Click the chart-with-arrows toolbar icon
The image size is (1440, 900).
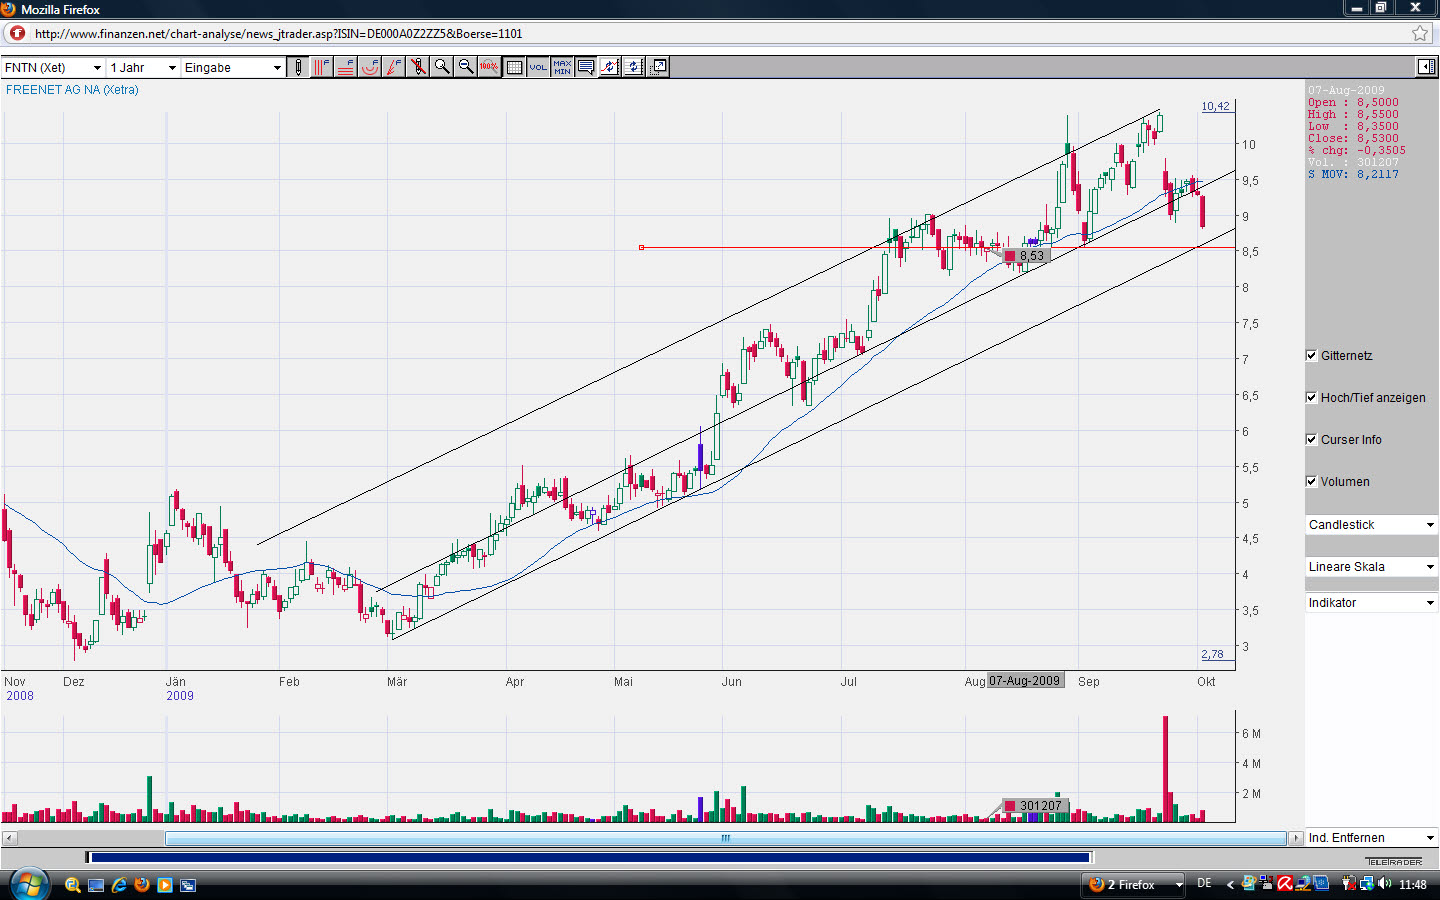click(x=610, y=67)
